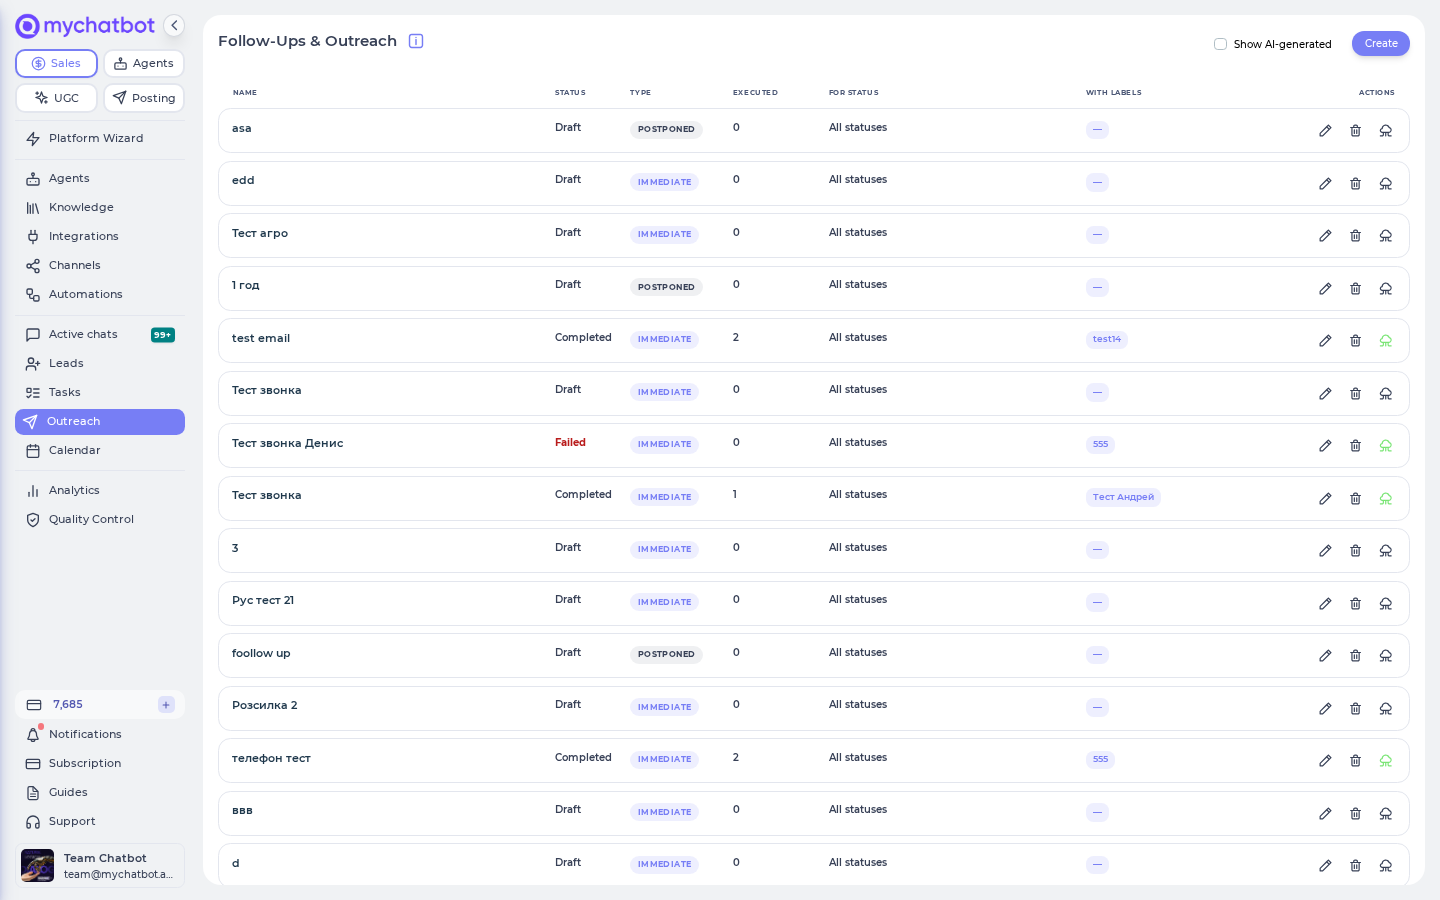This screenshot has width=1440, height=900.
Task: Delete the asa follow-up
Action: point(1355,131)
